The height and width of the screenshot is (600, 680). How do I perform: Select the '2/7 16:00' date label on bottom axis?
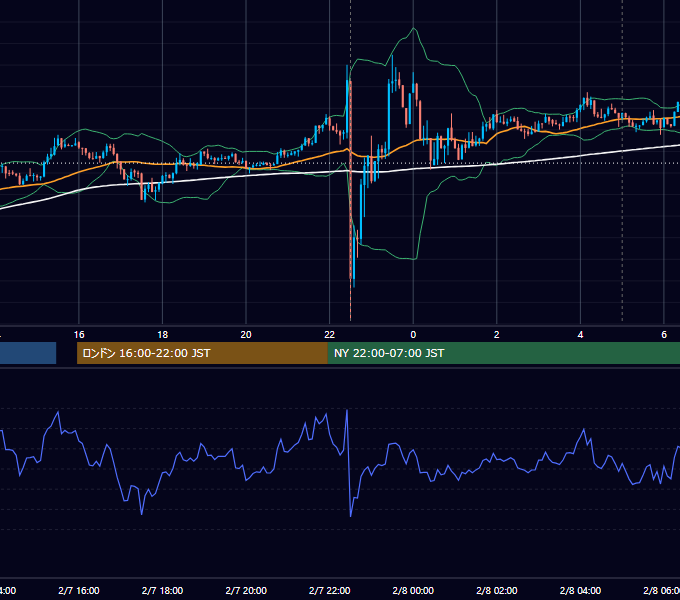point(79,591)
